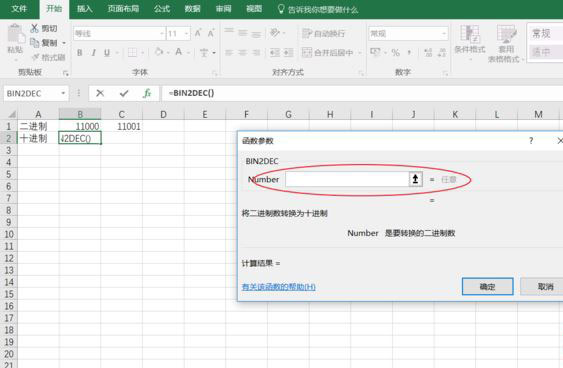
Task: Click the 确定 button in the dialog
Action: point(487,287)
